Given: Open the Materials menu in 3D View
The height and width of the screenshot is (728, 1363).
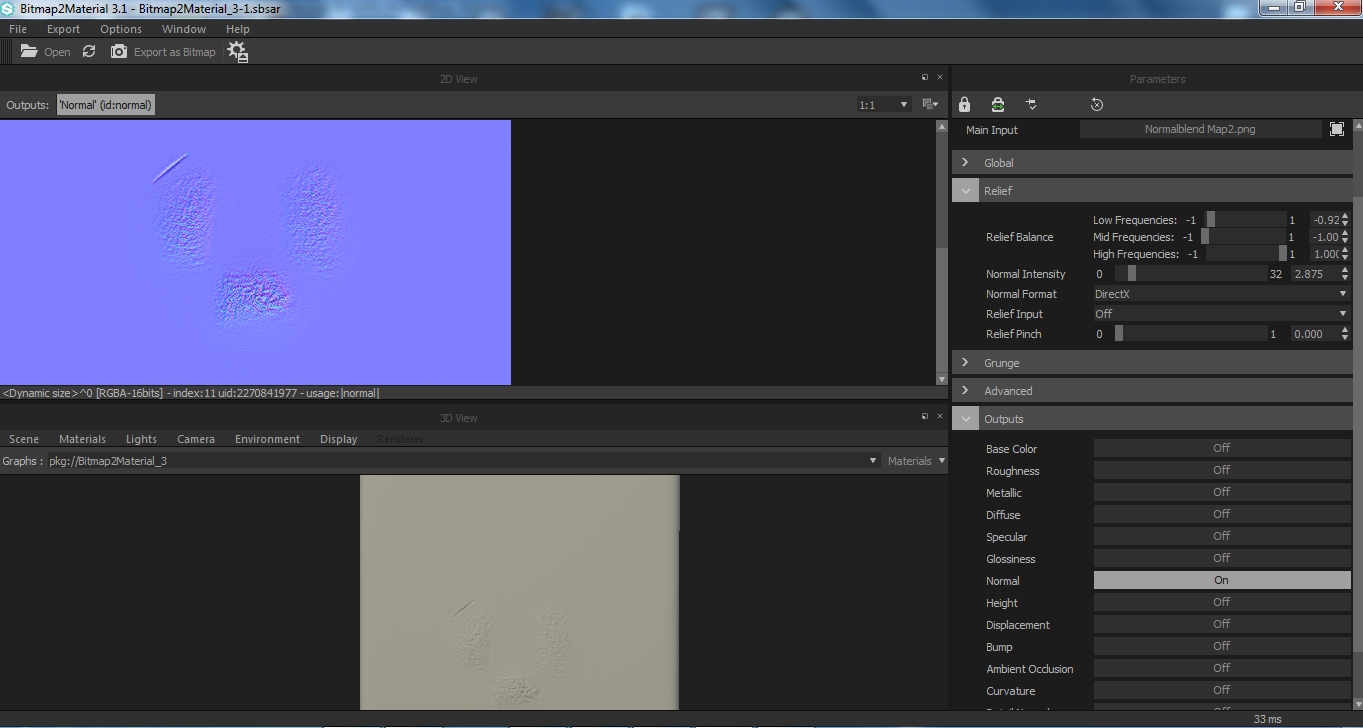Looking at the screenshot, I should point(82,439).
